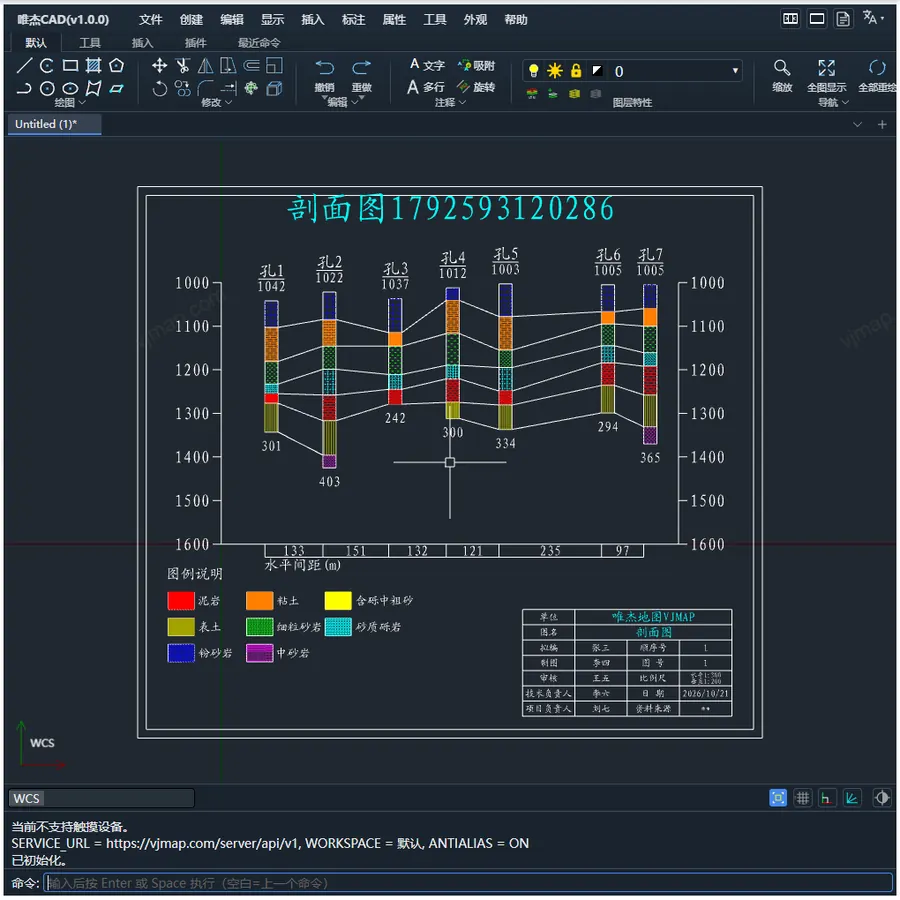The image size is (900, 900).
Task: Expand the 注释 annotation panel
Action: click(x=450, y=103)
